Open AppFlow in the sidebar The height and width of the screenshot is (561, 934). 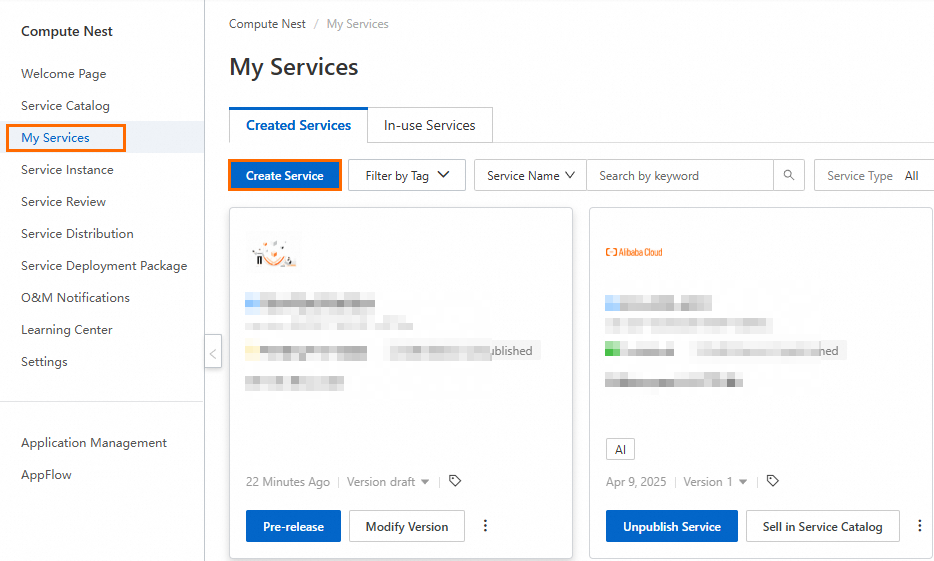click(x=46, y=475)
